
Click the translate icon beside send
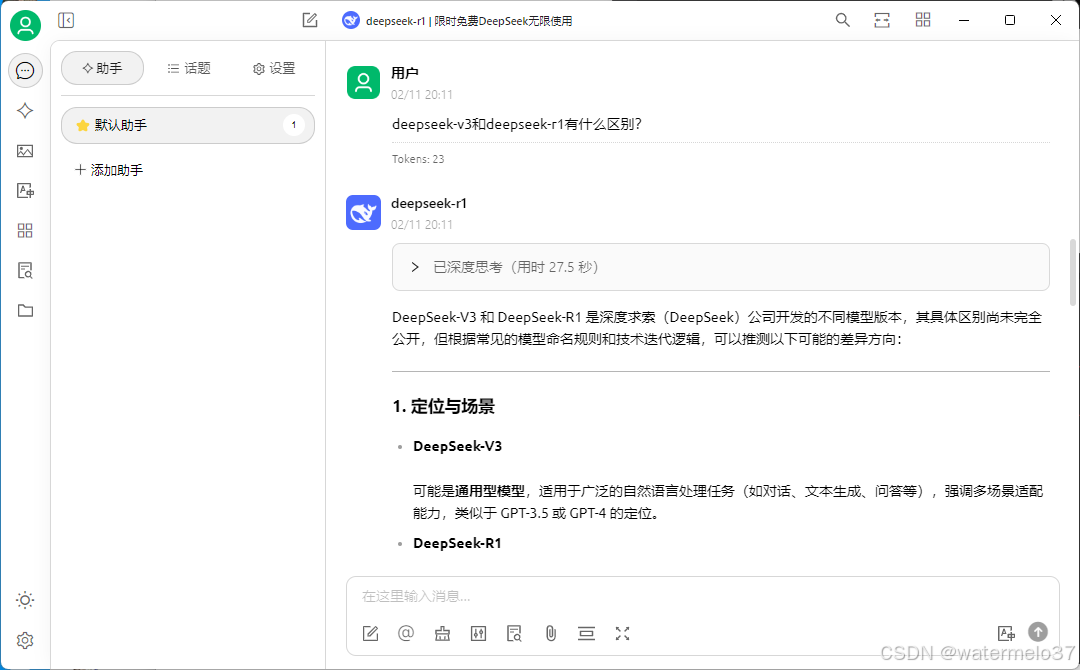(1006, 633)
